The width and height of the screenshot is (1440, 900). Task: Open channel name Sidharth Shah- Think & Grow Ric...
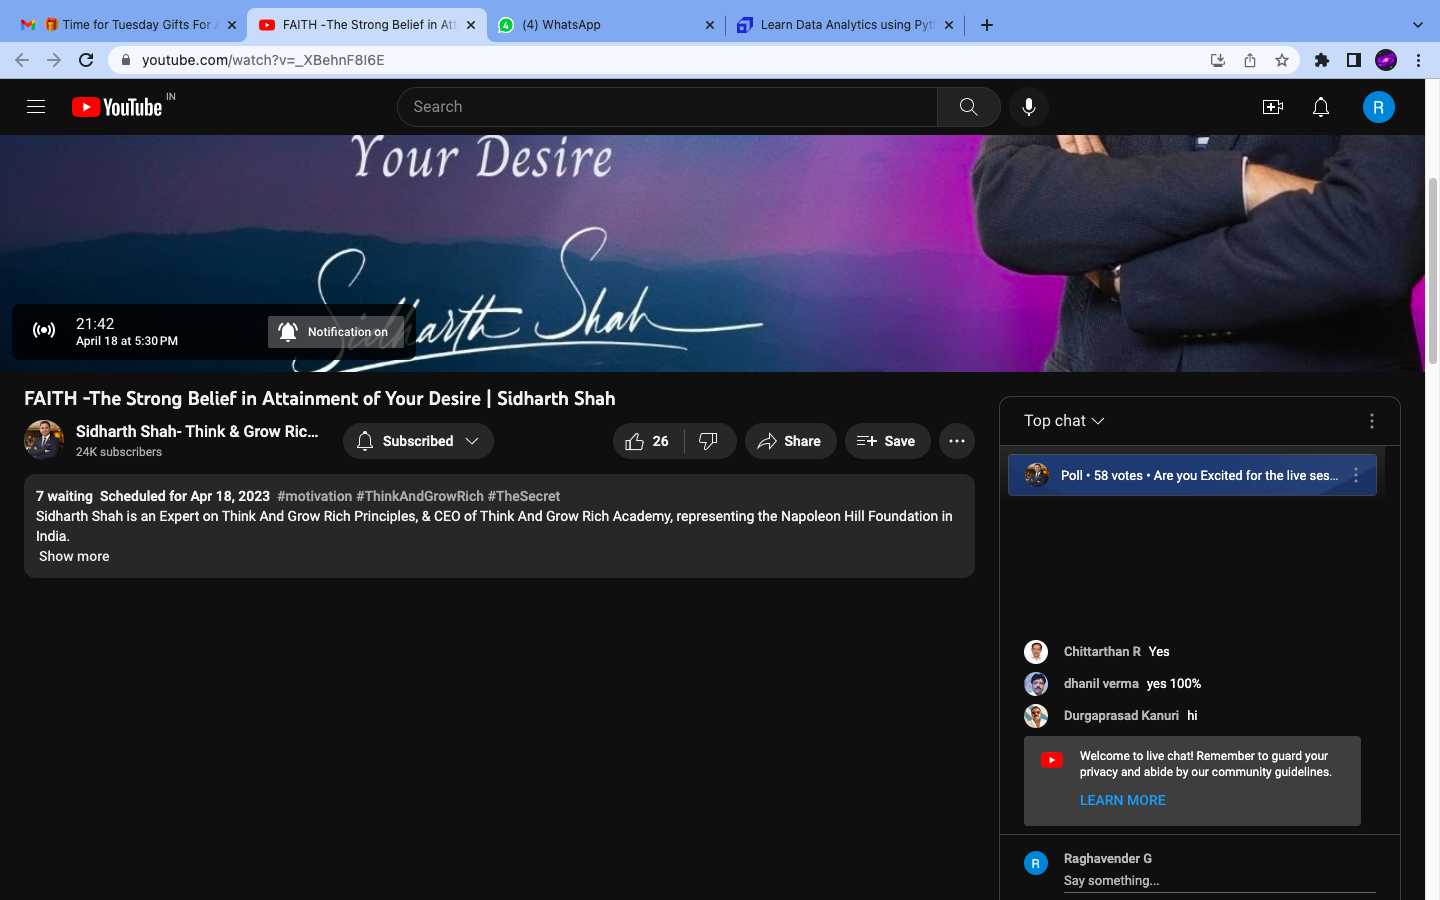[197, 431]
